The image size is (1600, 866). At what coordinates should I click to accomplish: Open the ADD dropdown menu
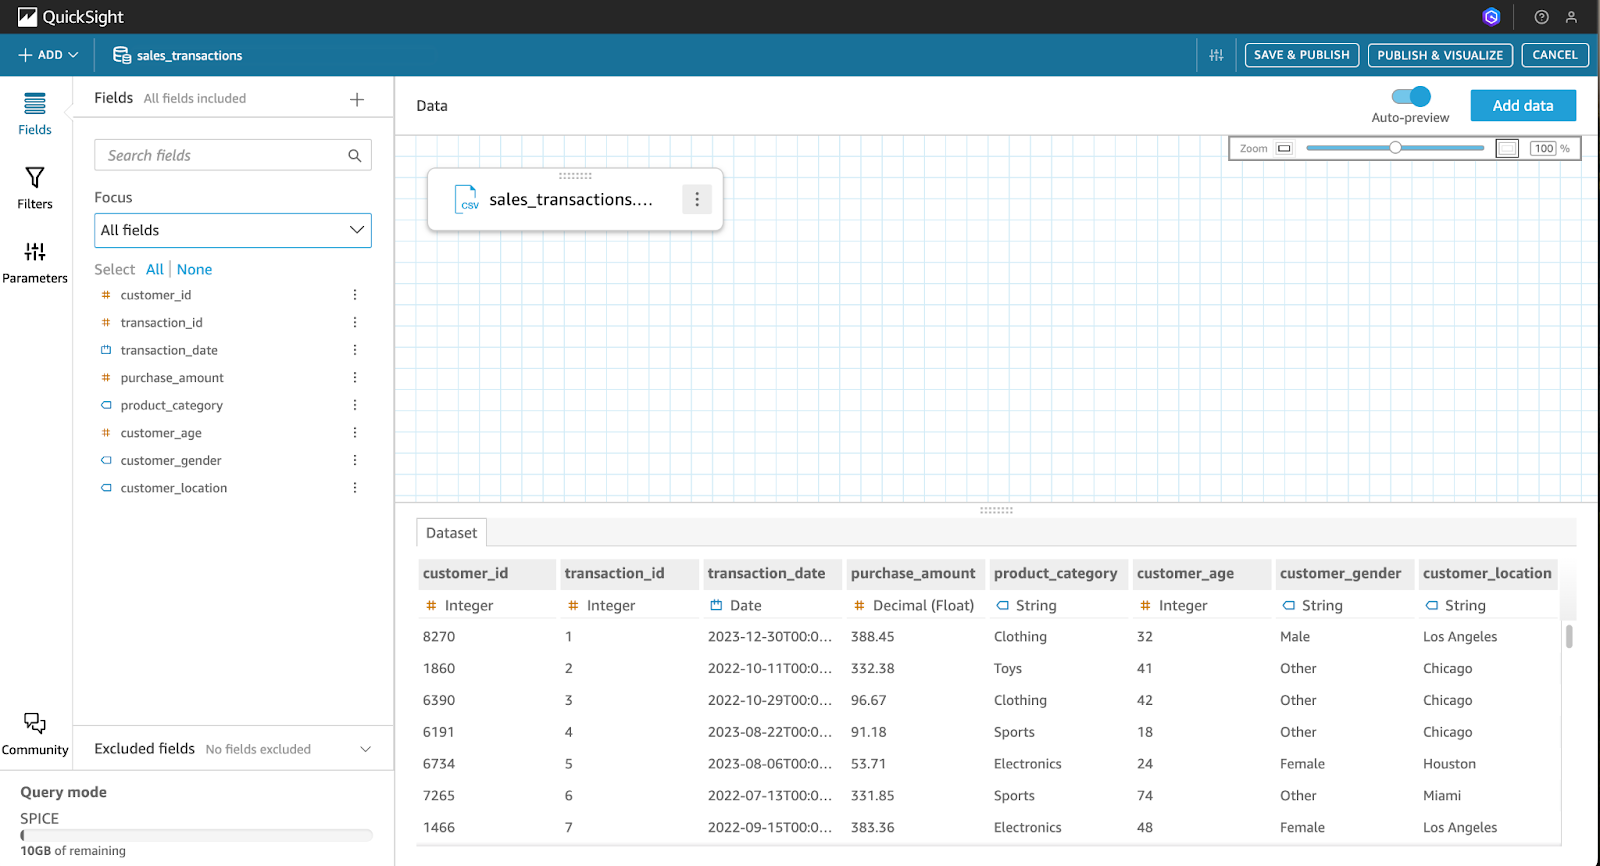tap(48, 55)
